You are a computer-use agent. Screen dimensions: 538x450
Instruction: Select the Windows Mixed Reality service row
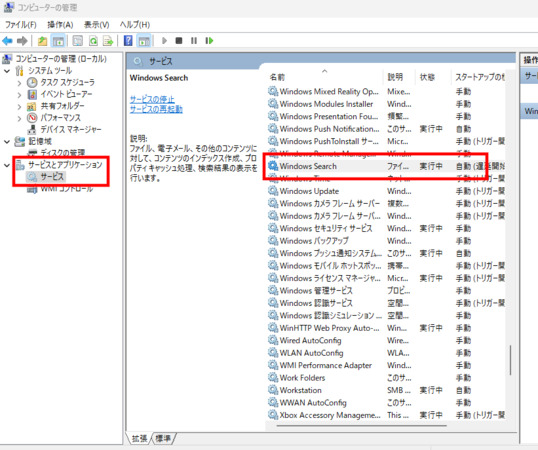pos(386,92)
